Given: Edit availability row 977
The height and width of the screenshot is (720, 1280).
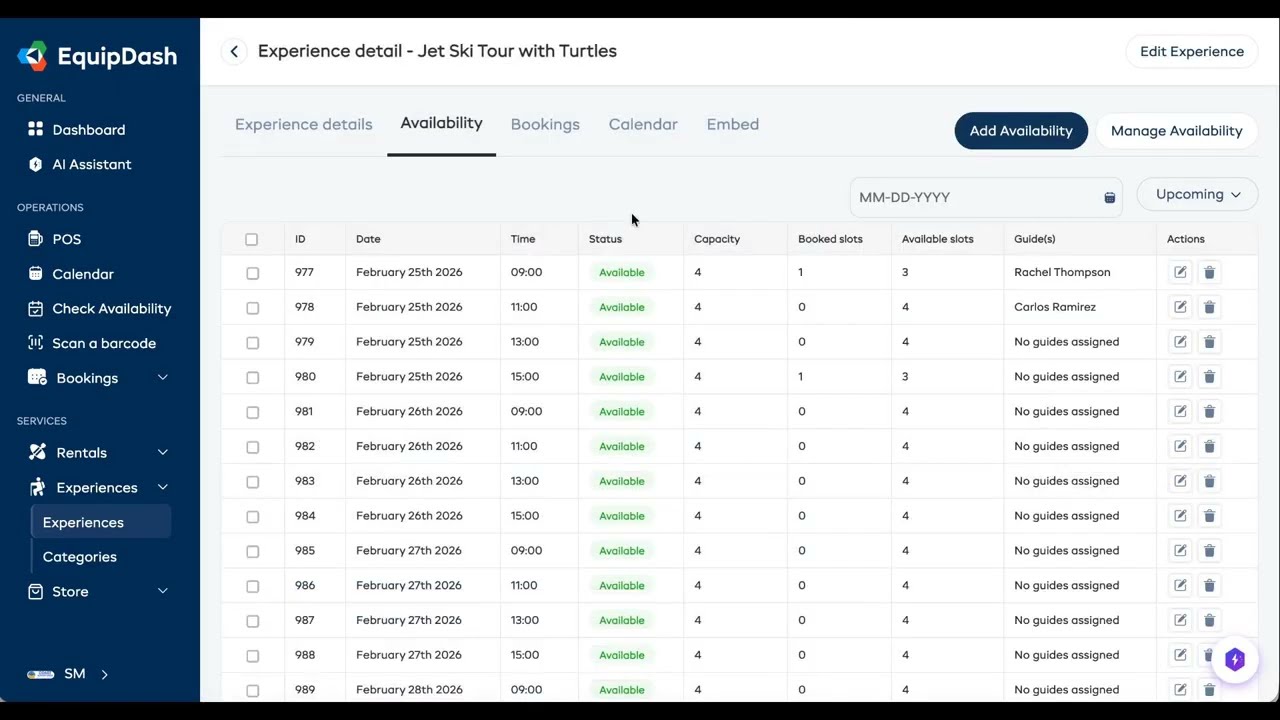Looking at the screenshot, I should pos(1180,272).
